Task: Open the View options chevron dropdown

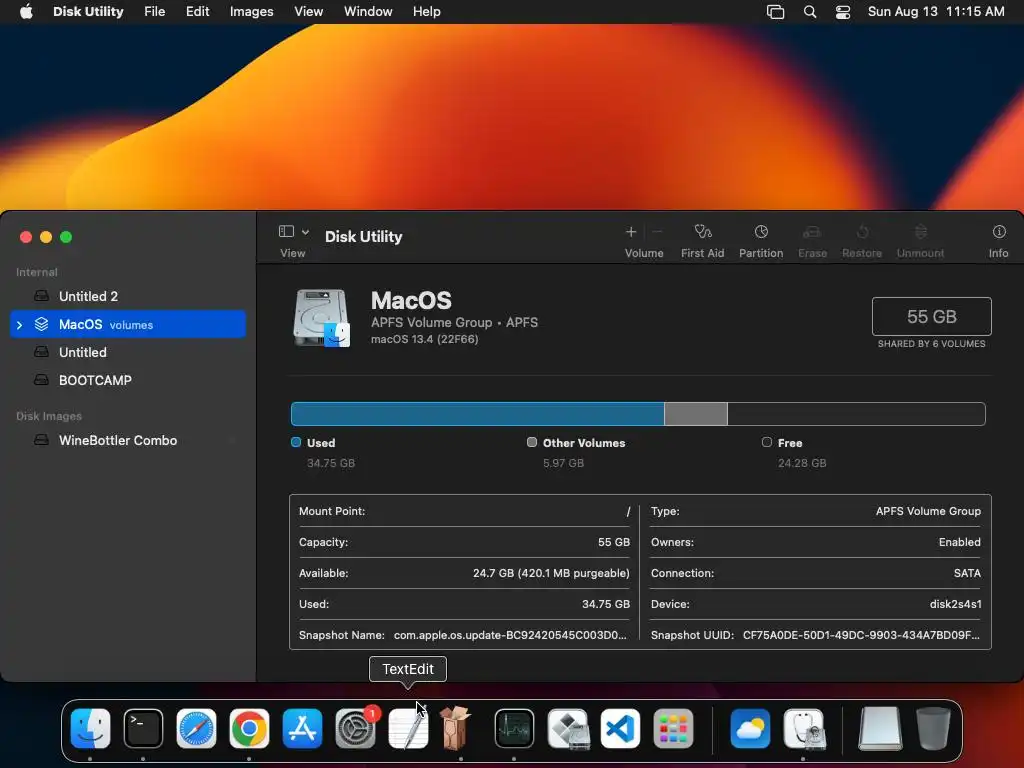Action: [x=305, y=232]
